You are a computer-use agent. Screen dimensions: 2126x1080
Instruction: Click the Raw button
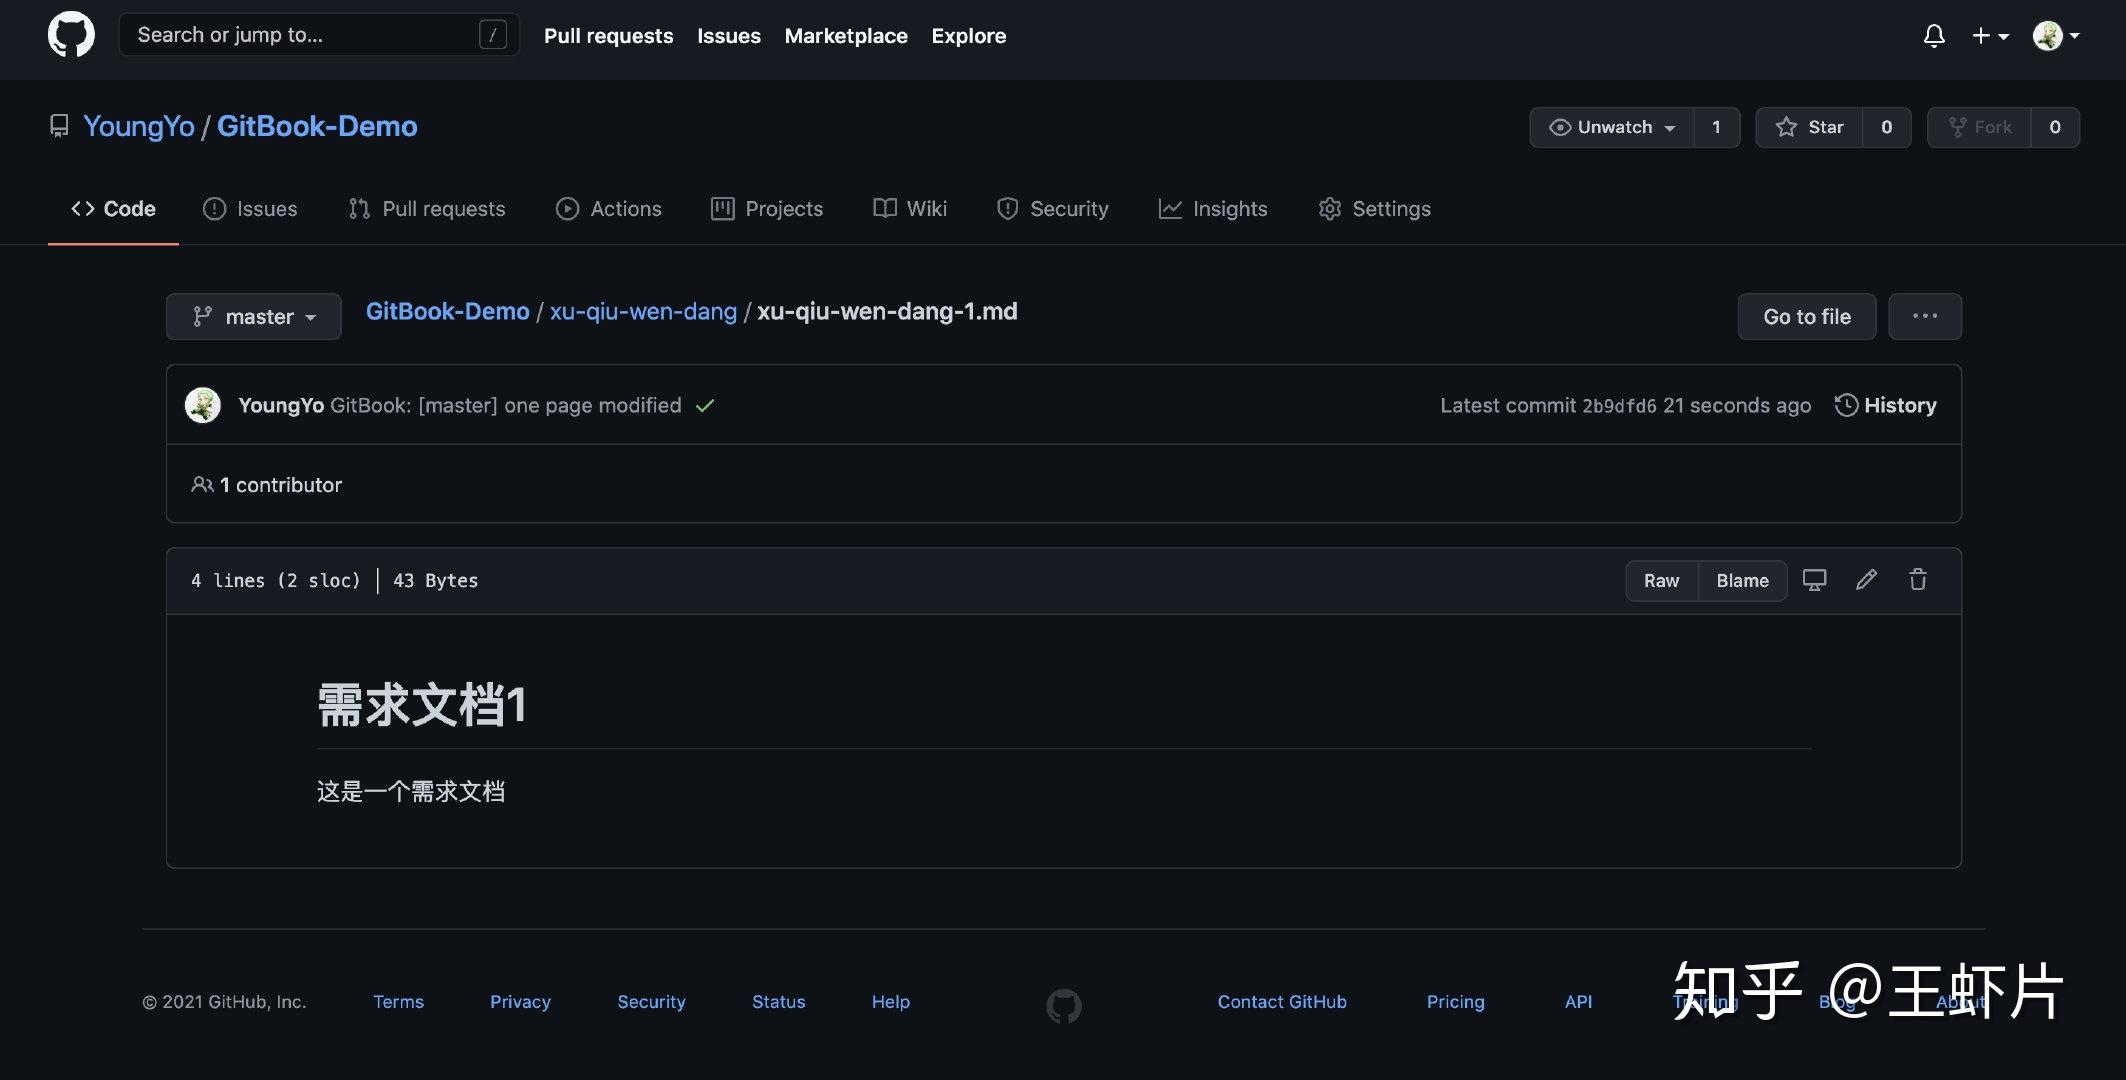(1661, 581)
